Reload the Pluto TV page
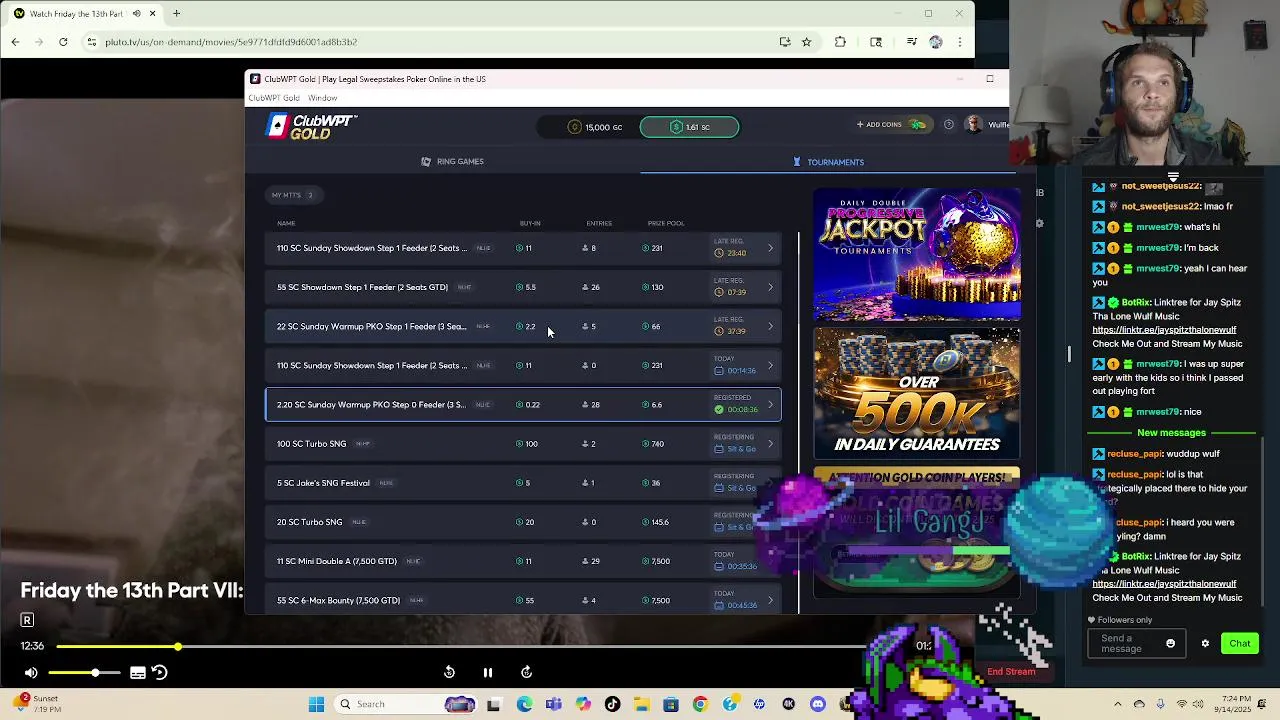The height and width of the screenshot is (720, 1280). pos(63,42)
